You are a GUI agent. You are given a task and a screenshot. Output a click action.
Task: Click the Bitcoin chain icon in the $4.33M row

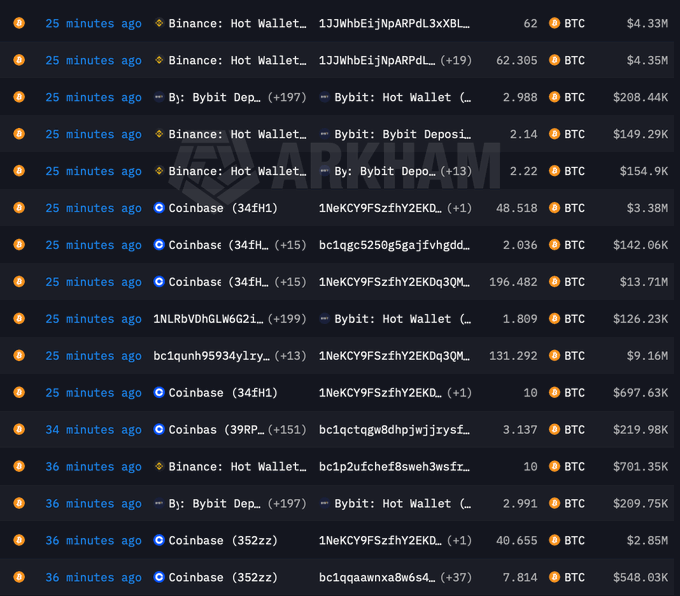[19, 23]
